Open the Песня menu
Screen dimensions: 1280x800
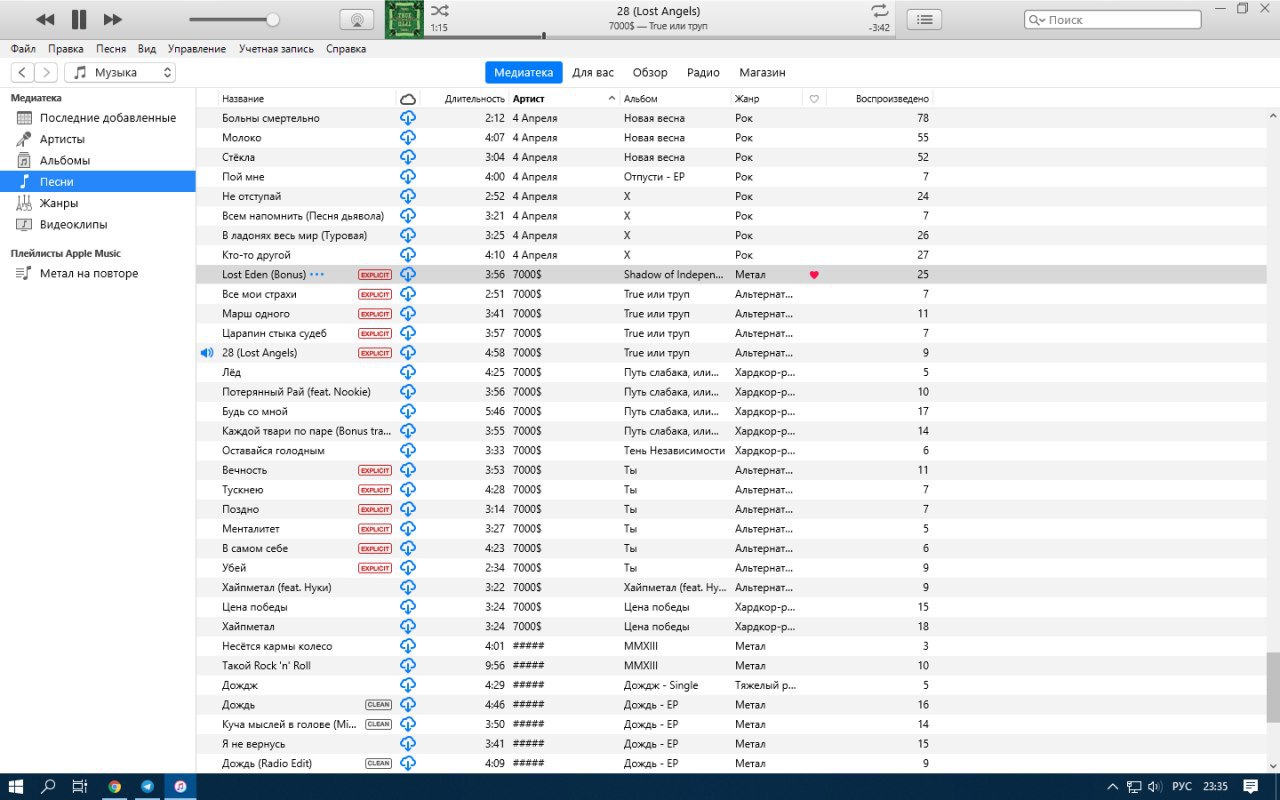(111, 48)
